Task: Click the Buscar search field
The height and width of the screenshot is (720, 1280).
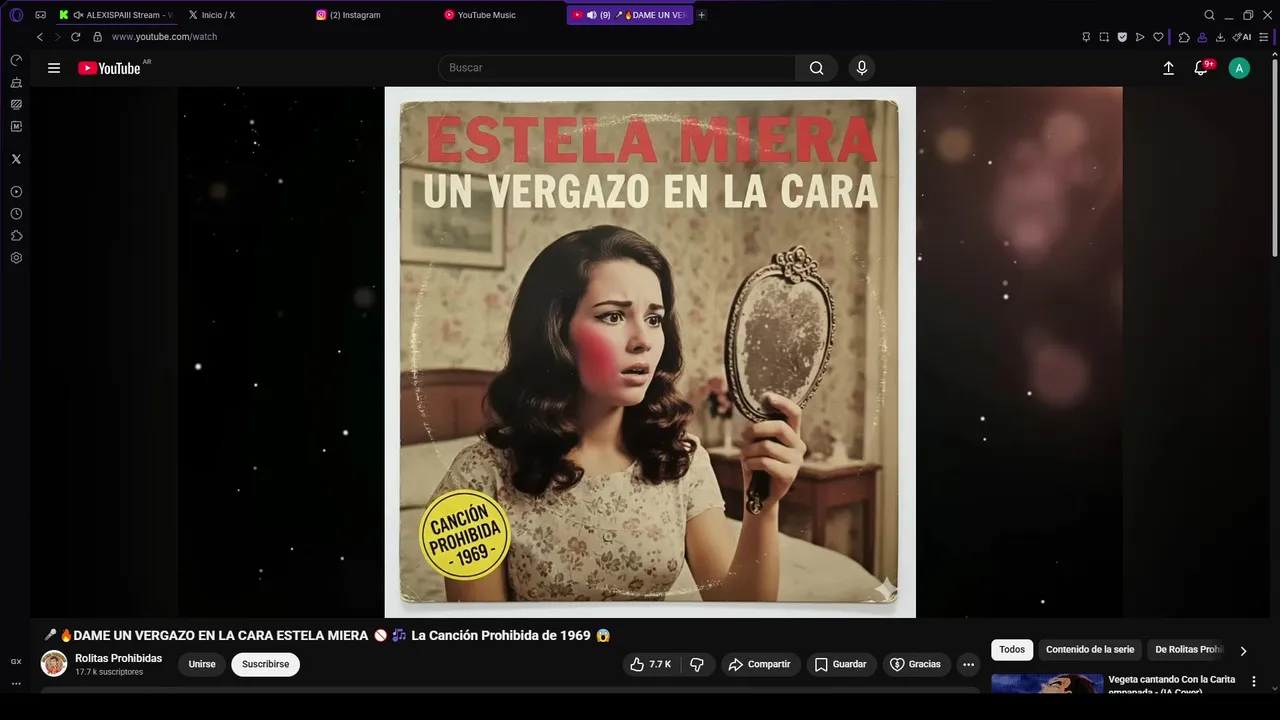Action: click(x=617, y=68)
